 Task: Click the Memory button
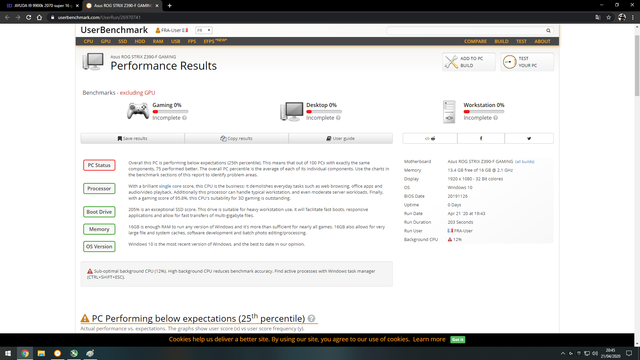click(99, 229)
